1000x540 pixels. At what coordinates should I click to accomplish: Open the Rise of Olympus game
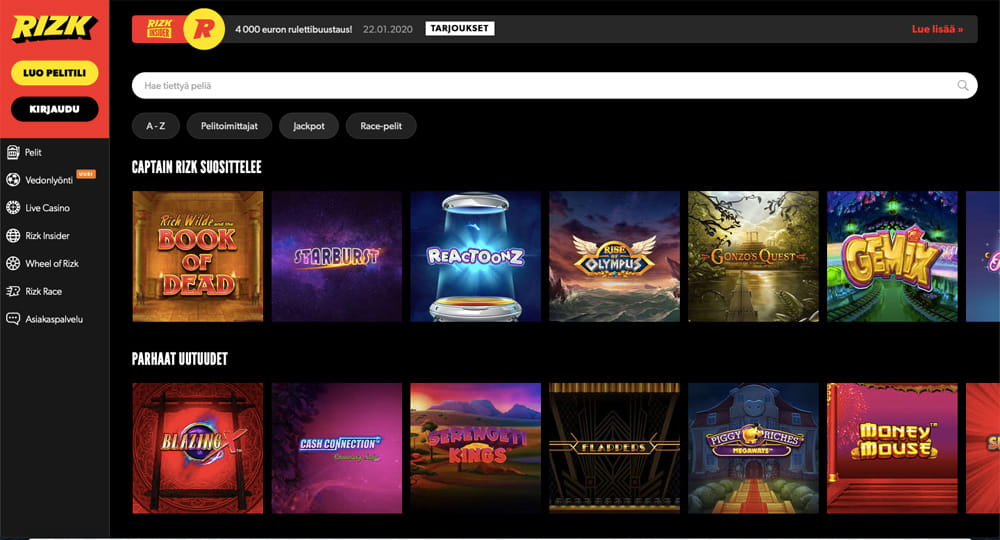(x=614, y=256)
